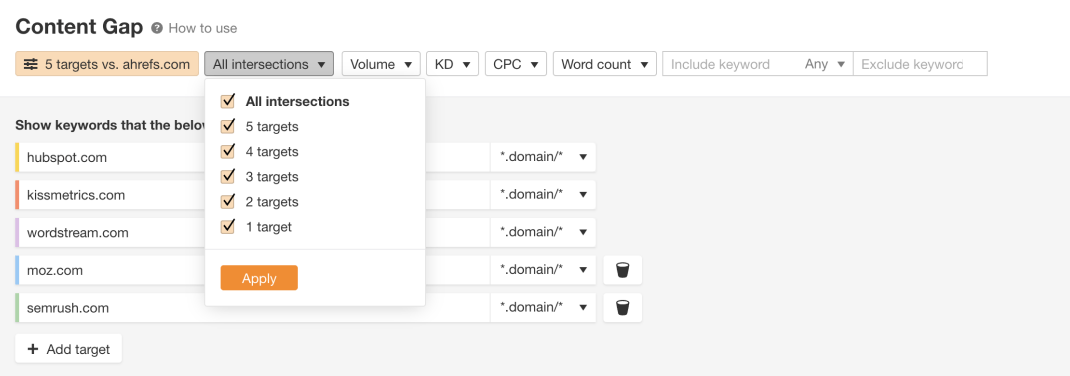Open the Word count filter dropdown
The height and width of the screenshot is (376, 1070).
click(605, 64)
